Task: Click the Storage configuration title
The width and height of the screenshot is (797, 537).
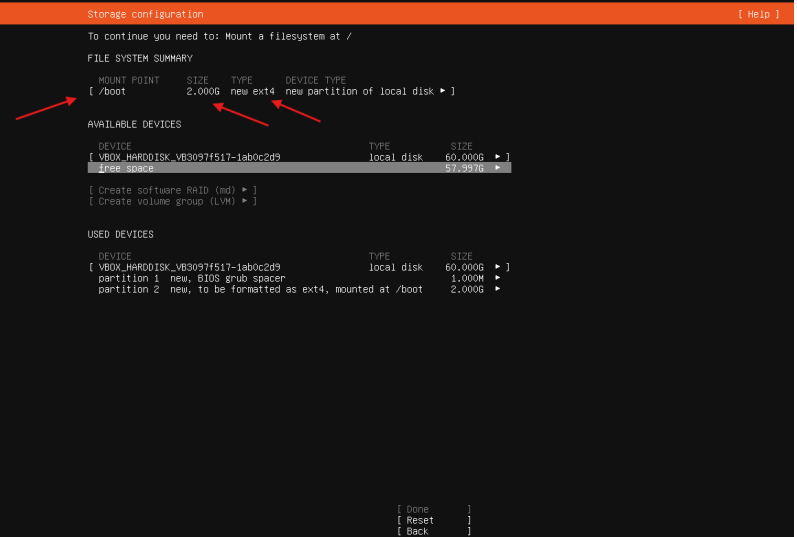Action: (145, 14)
